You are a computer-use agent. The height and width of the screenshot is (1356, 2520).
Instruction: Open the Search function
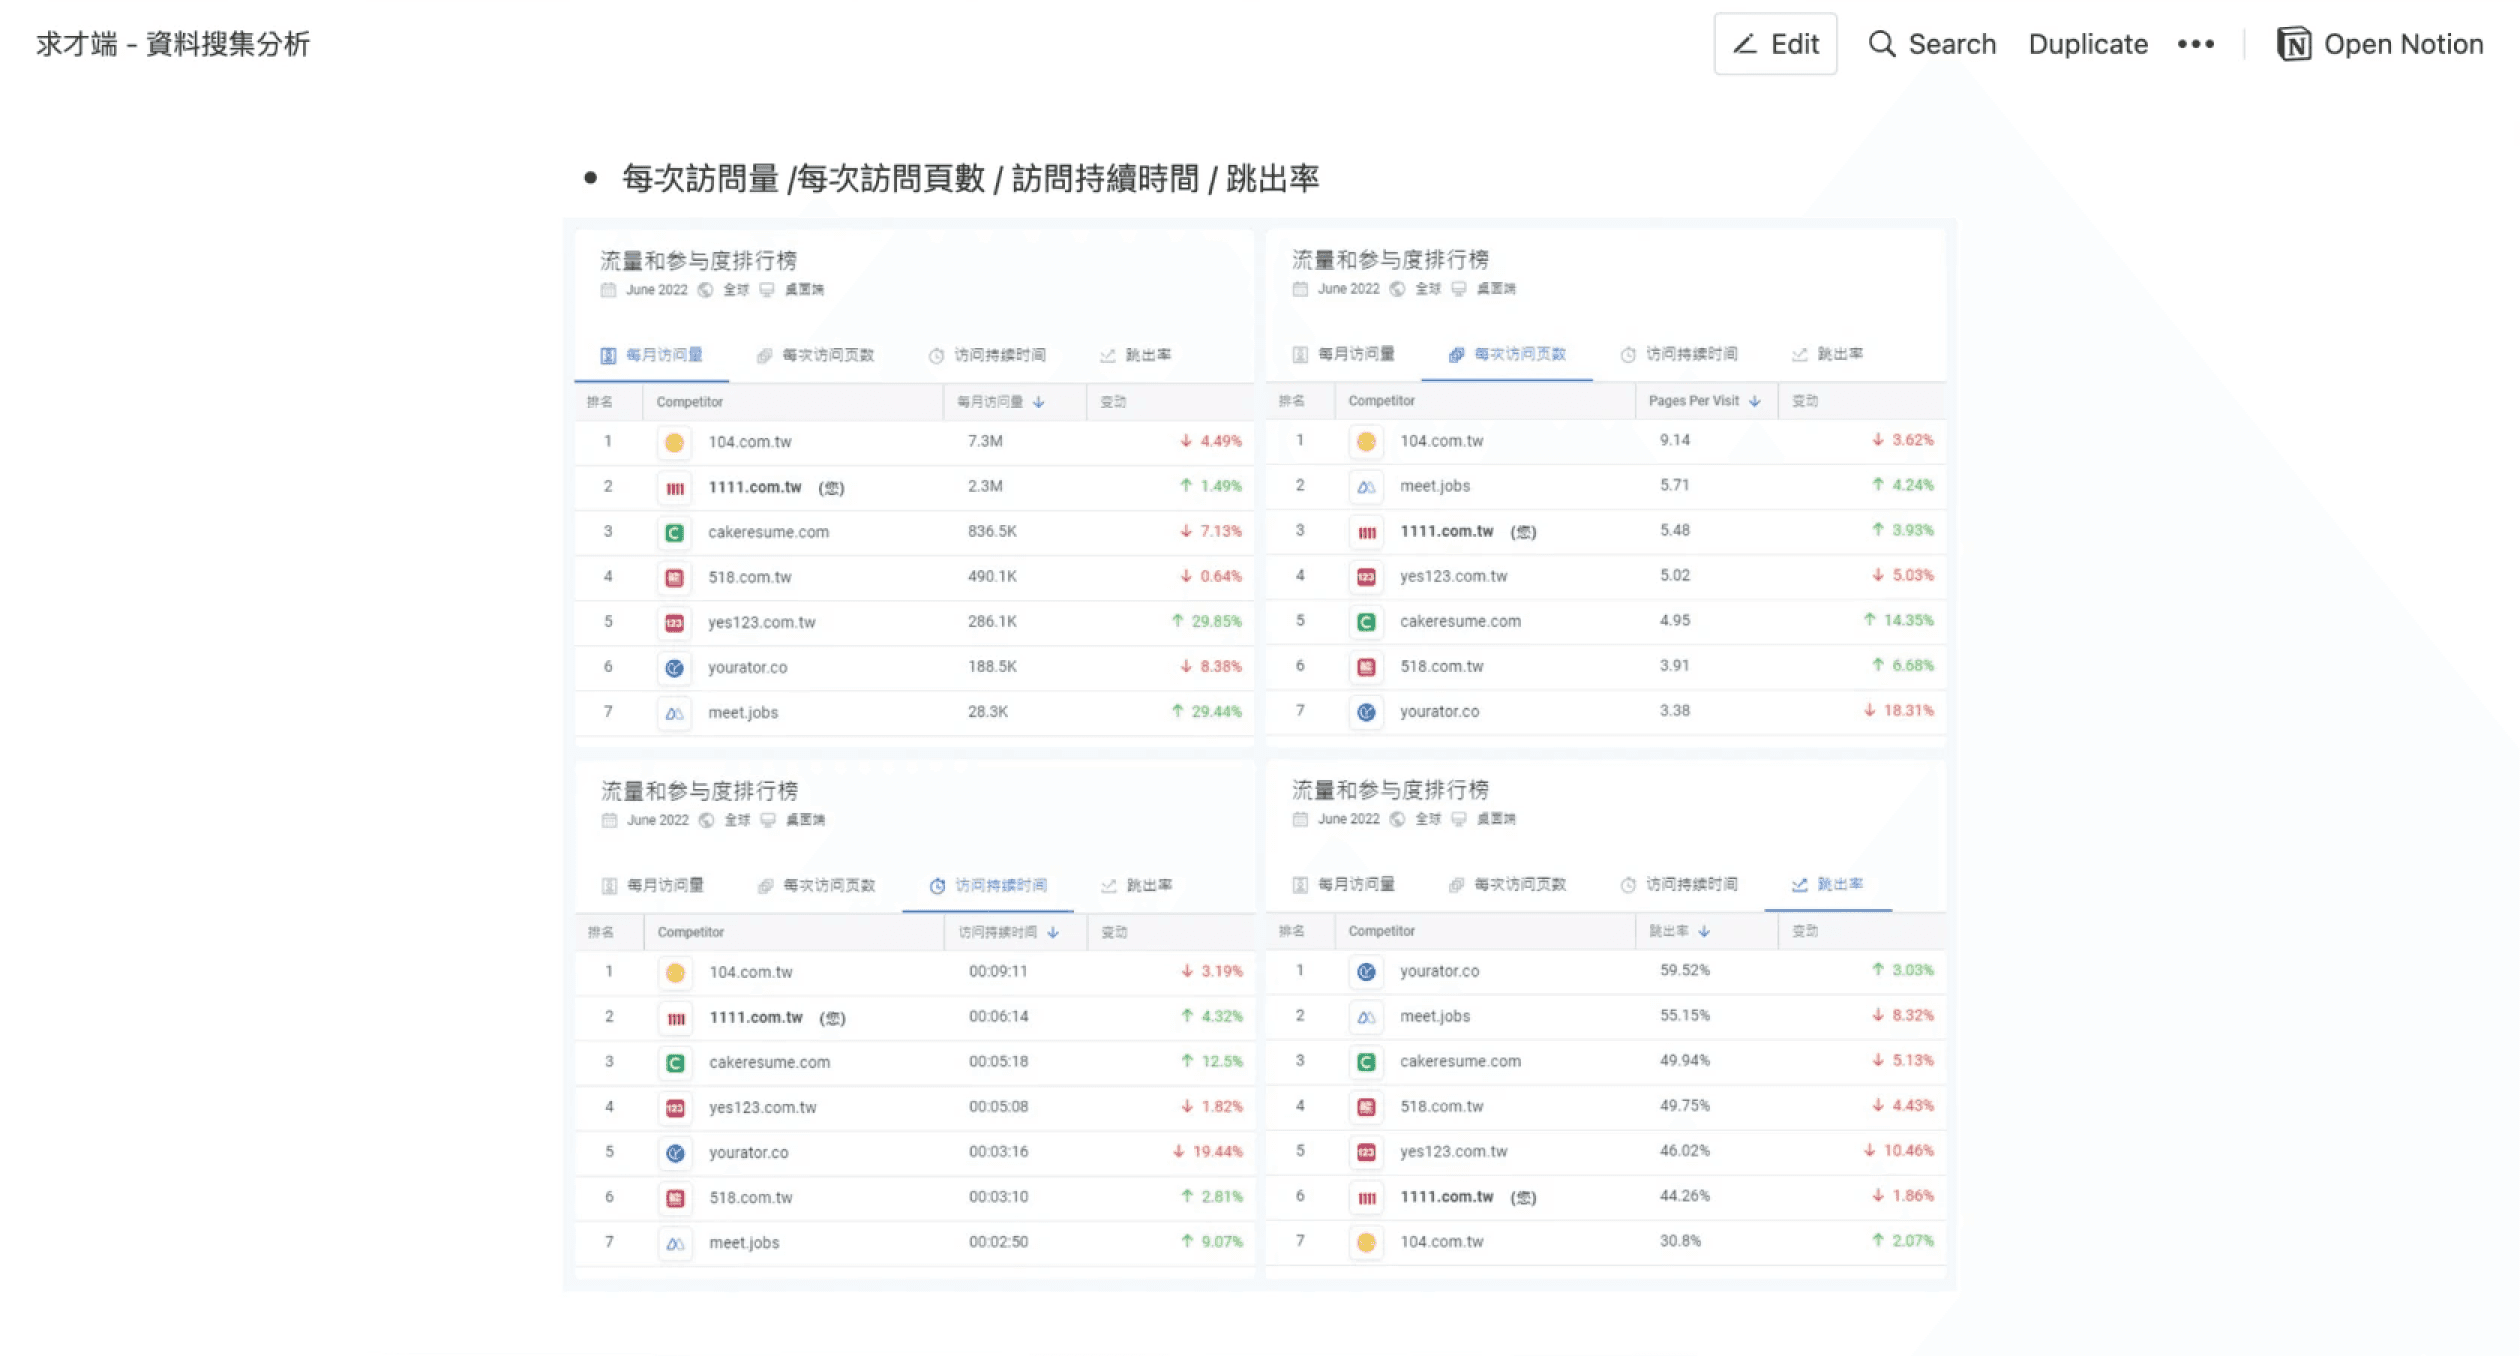pyautogui.click(x=1932, y=44)
